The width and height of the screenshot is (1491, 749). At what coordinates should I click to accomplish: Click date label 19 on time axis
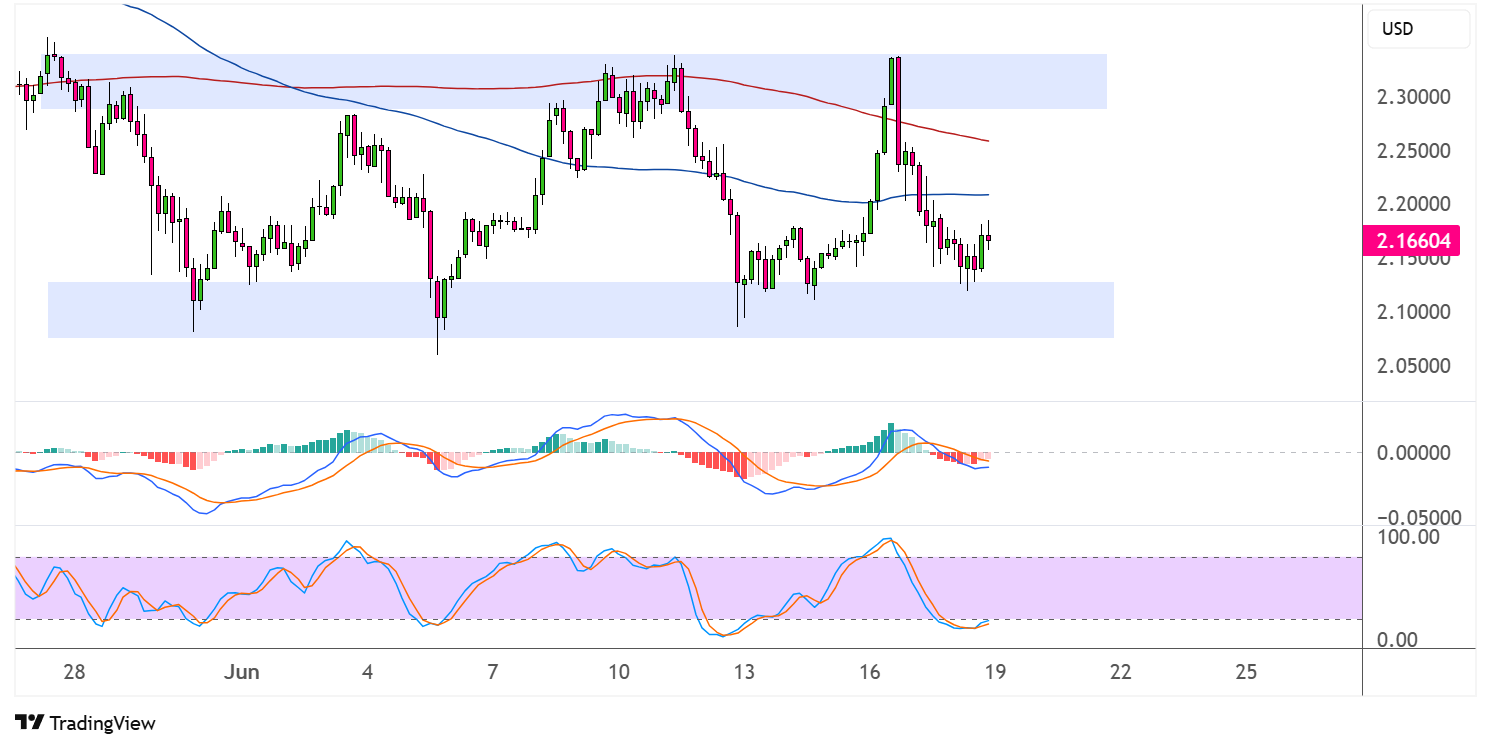click(x=995, y=672)
